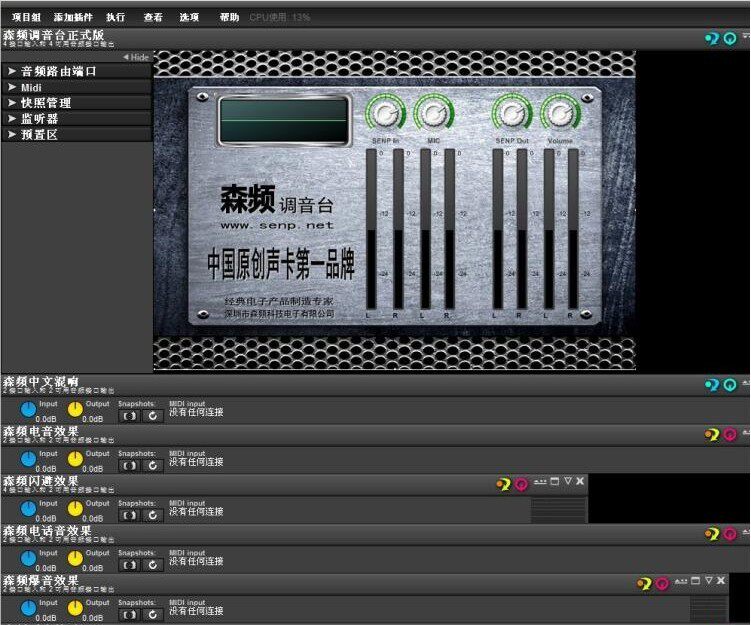Click Hide to collapse the side panel
The width and height of the screenshot is (751, 625).
[136, 57]
